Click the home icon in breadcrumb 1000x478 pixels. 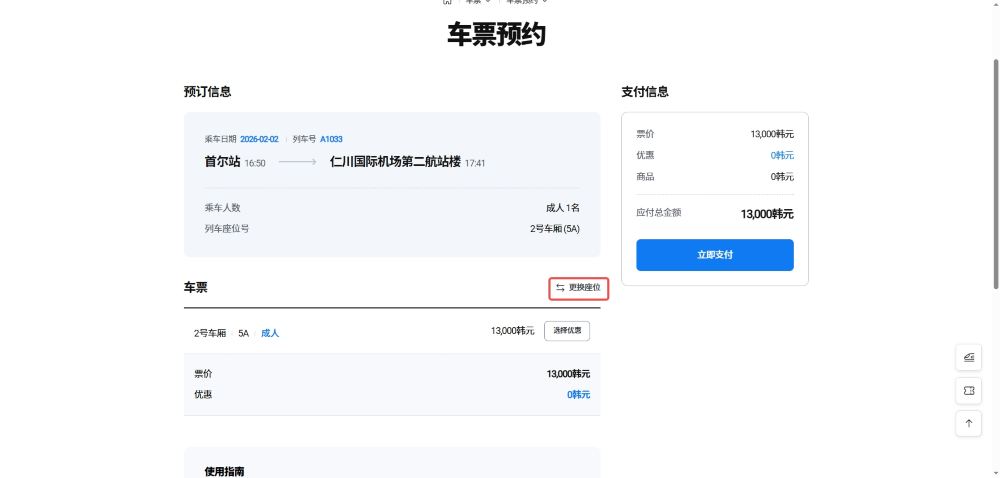pyautogui.click(x=447, y=2)
